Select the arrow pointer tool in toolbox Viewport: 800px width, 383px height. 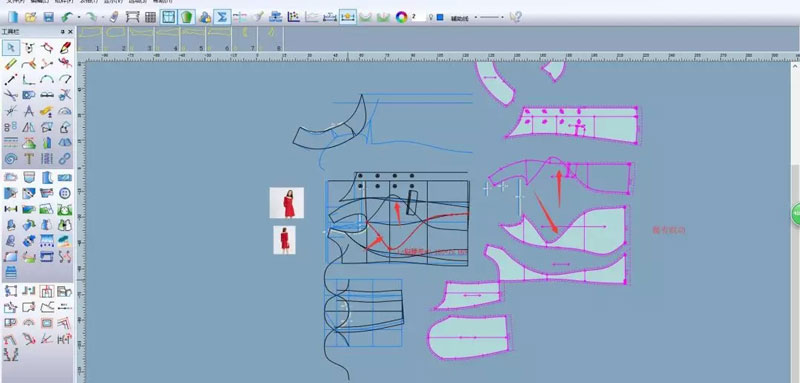(11, 48)
